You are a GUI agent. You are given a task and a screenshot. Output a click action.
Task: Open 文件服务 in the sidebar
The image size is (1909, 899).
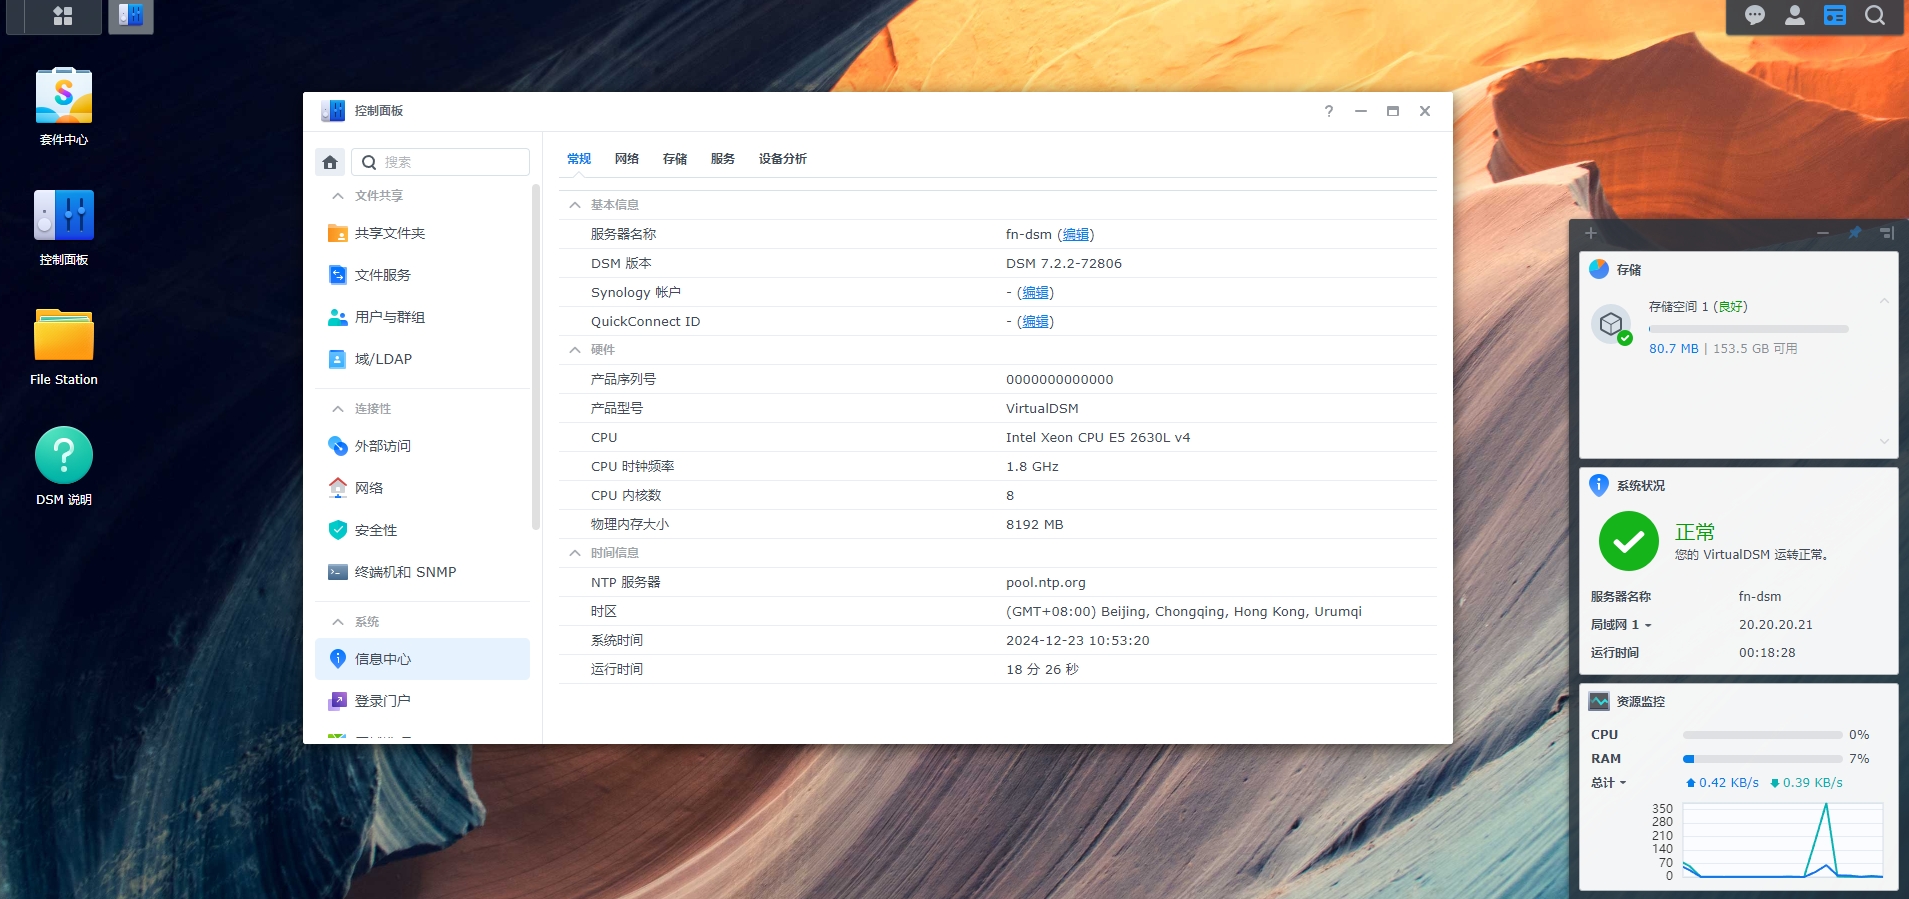[423, 275]
